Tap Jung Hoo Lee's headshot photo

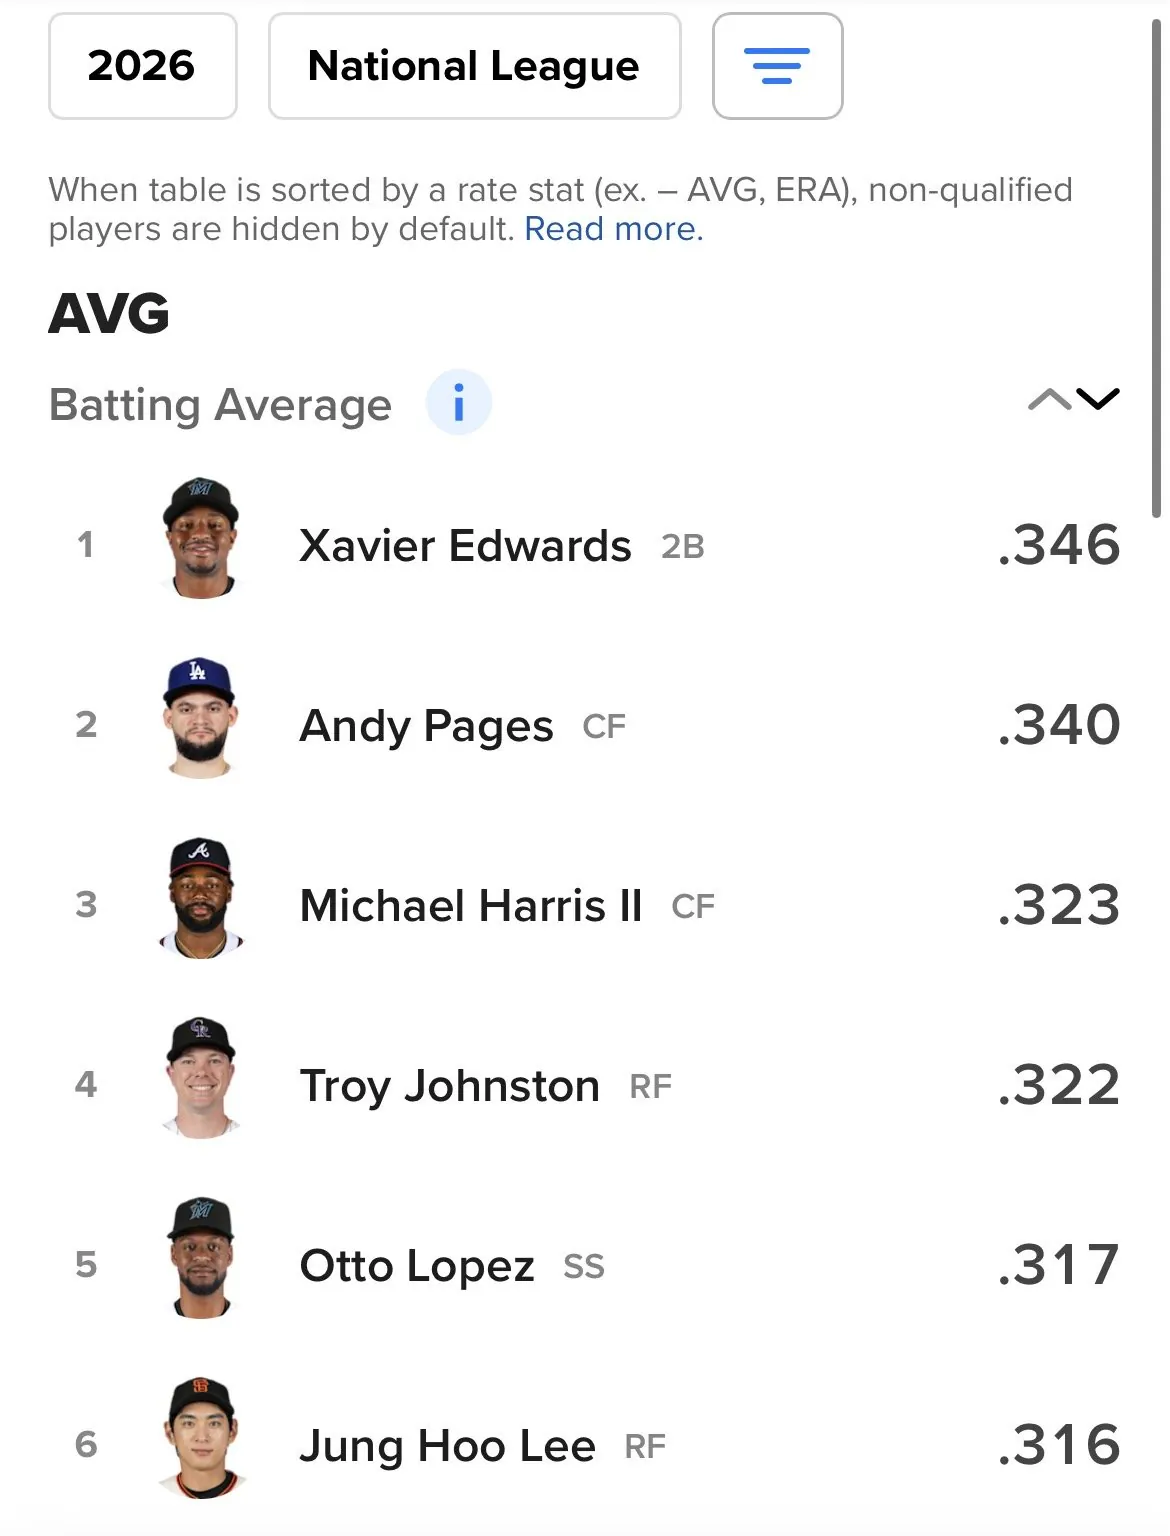201,1438
